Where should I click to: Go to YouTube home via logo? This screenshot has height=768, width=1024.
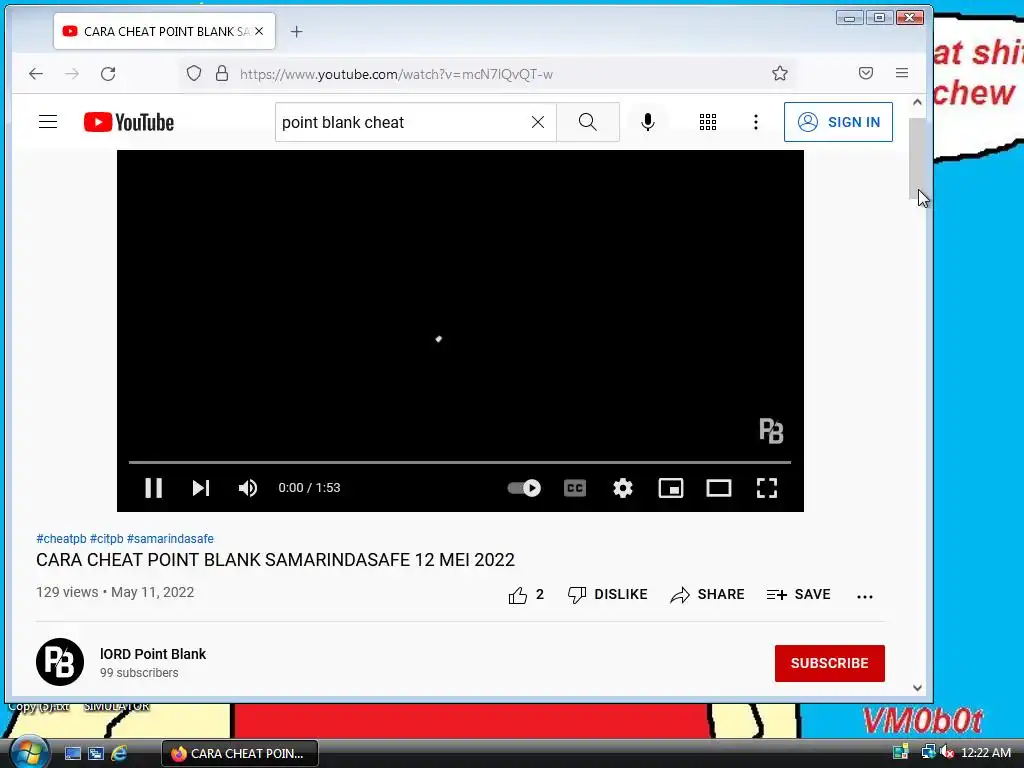click(x=129, y=122)
